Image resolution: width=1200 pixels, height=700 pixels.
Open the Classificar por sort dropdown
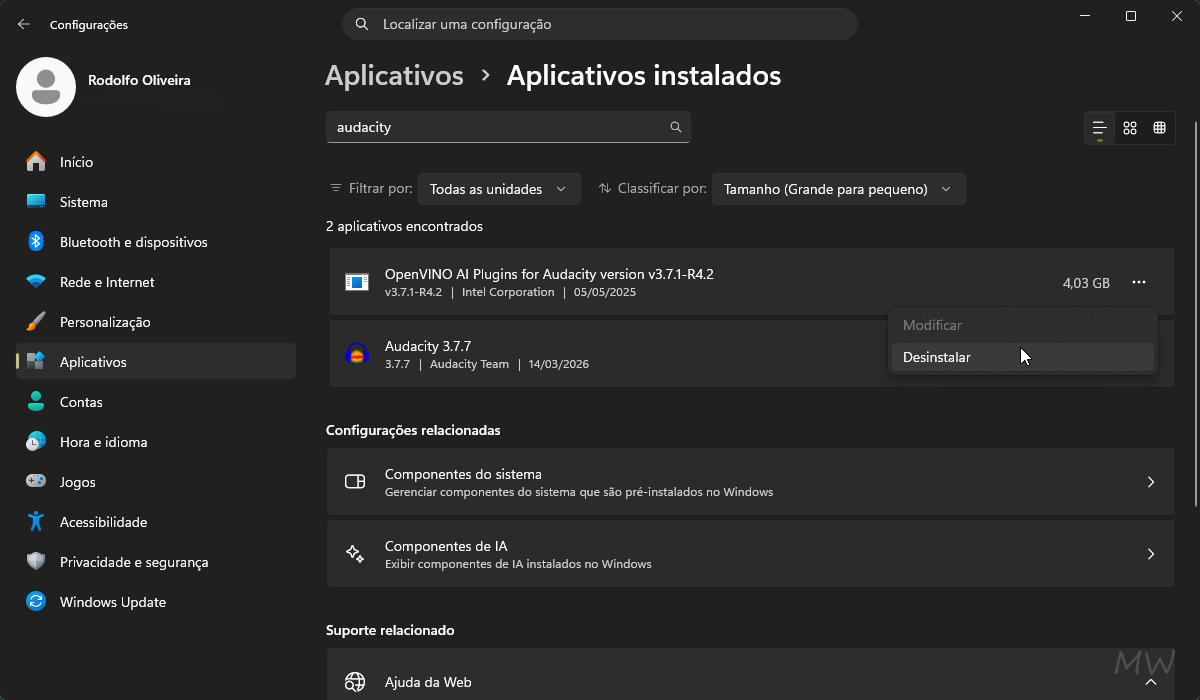point(838,188)
